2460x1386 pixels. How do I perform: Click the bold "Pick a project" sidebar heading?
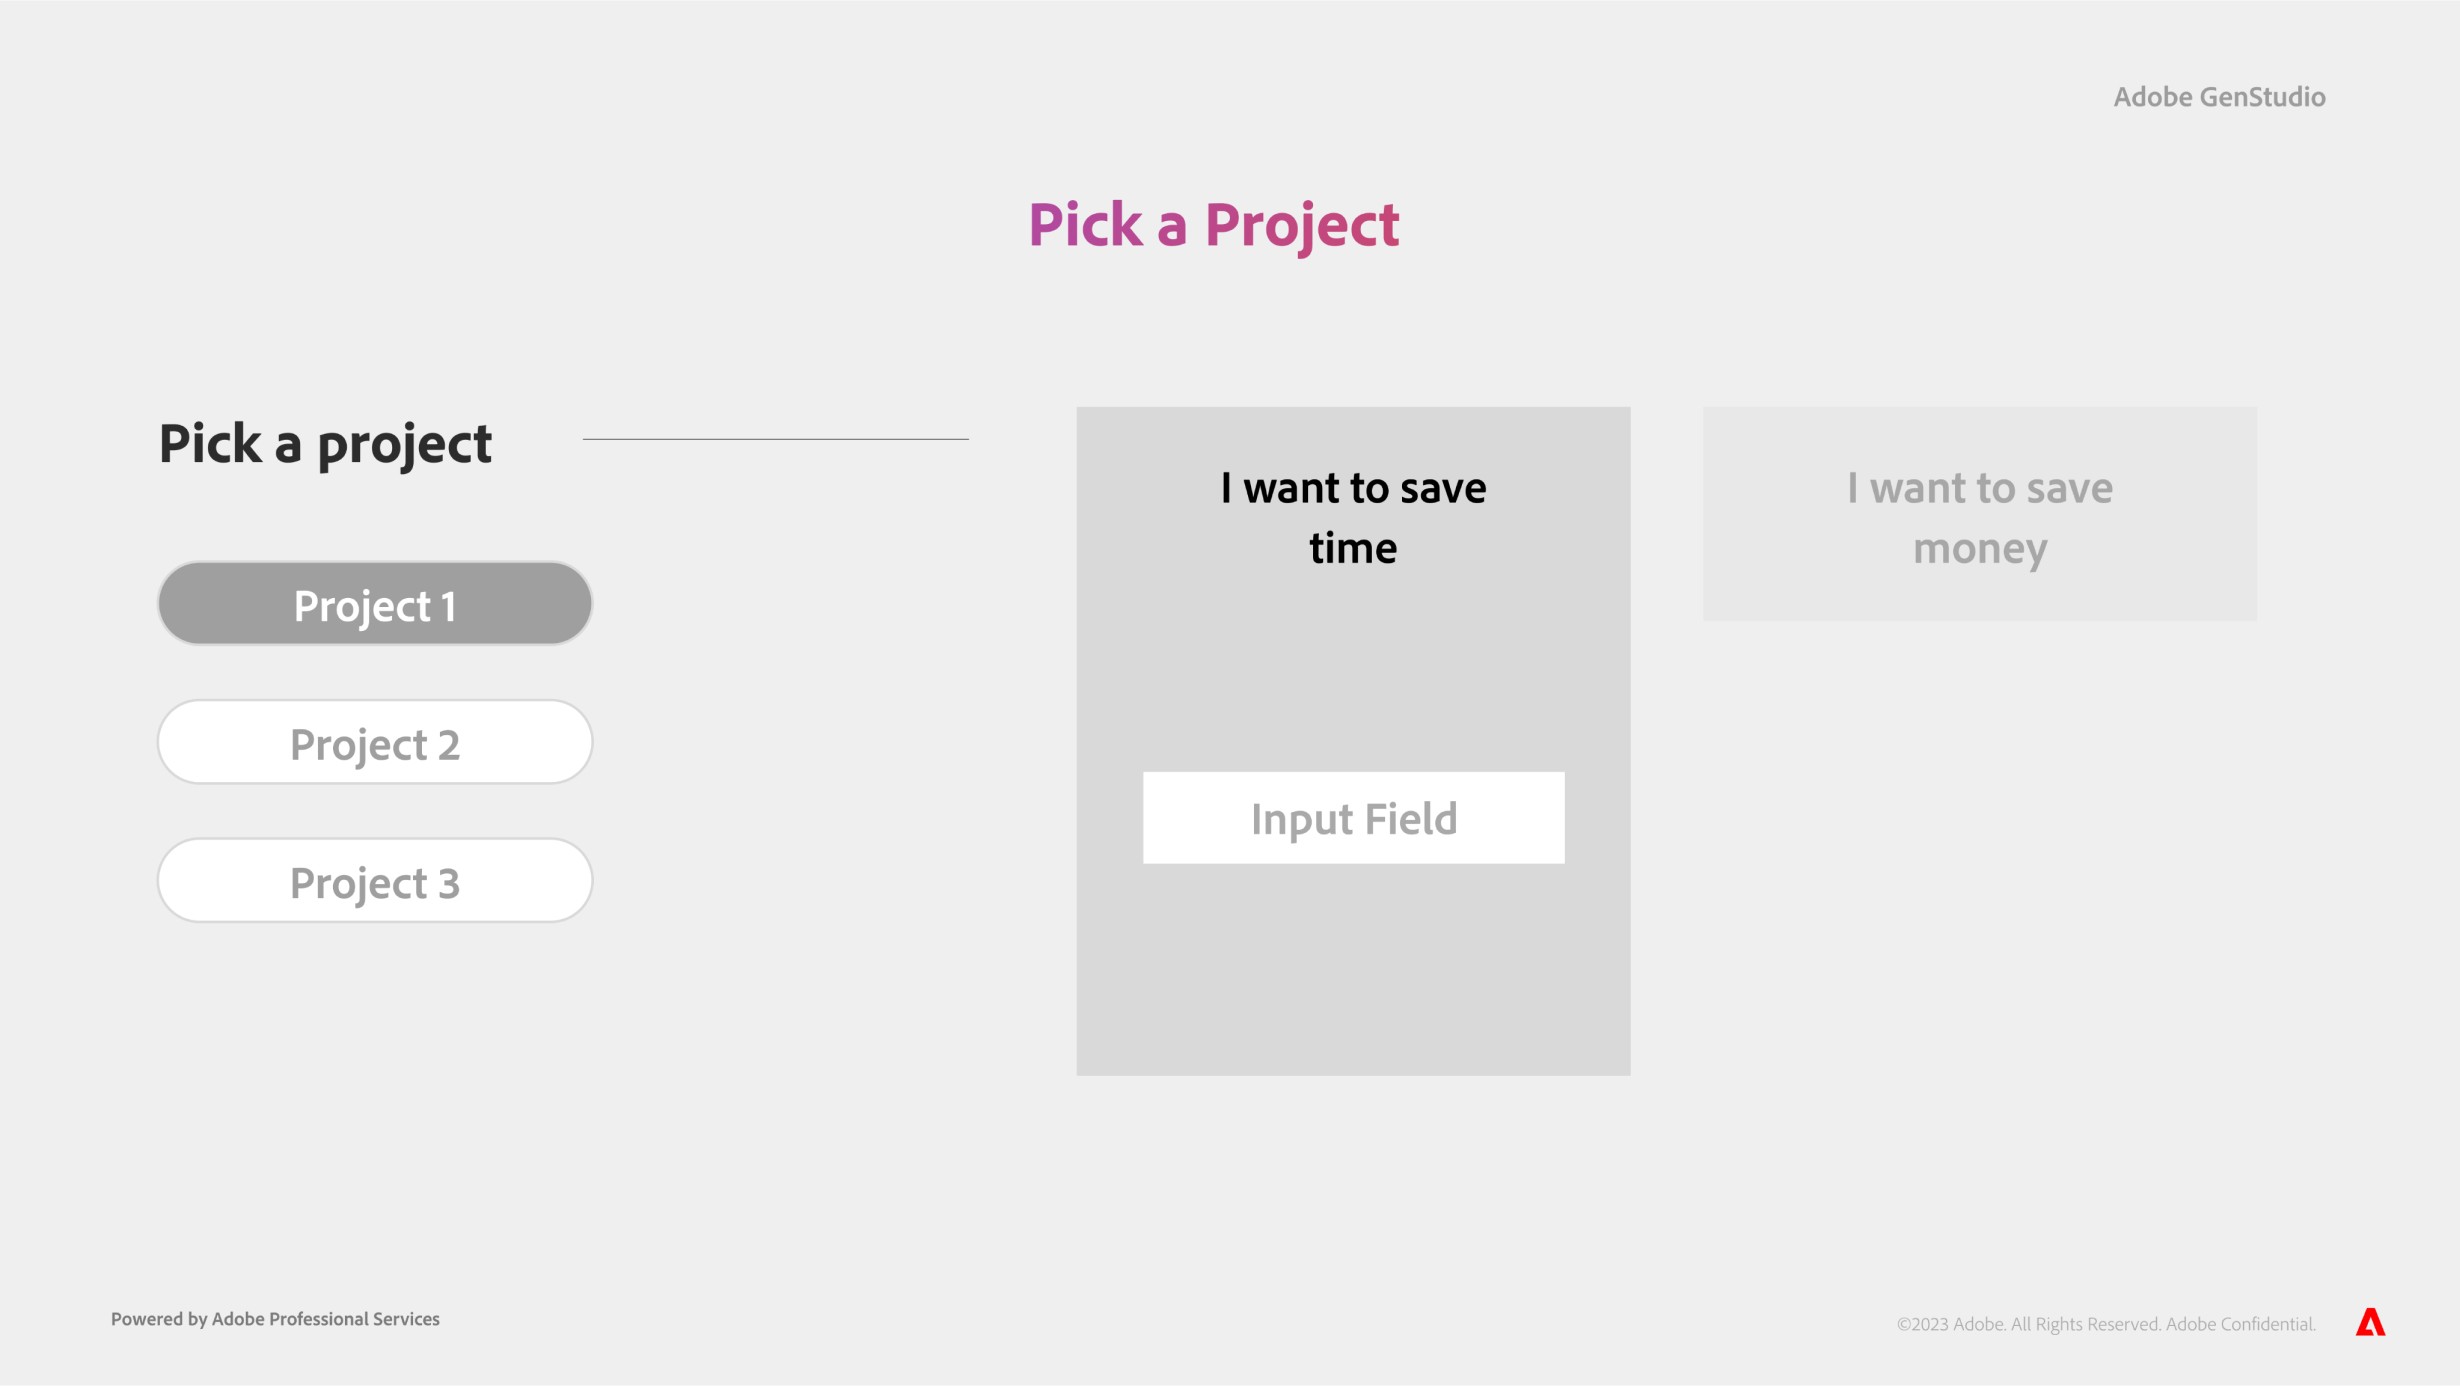(x=325, y=444)
